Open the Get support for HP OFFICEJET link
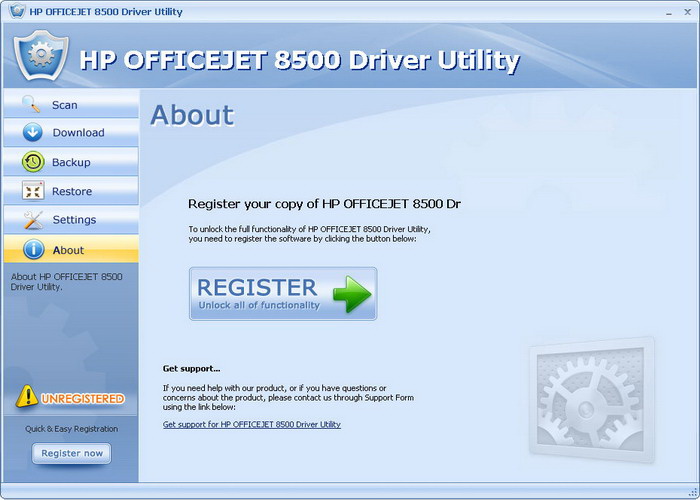The height and width of the screenshot is (500, 700). [251, 424]
